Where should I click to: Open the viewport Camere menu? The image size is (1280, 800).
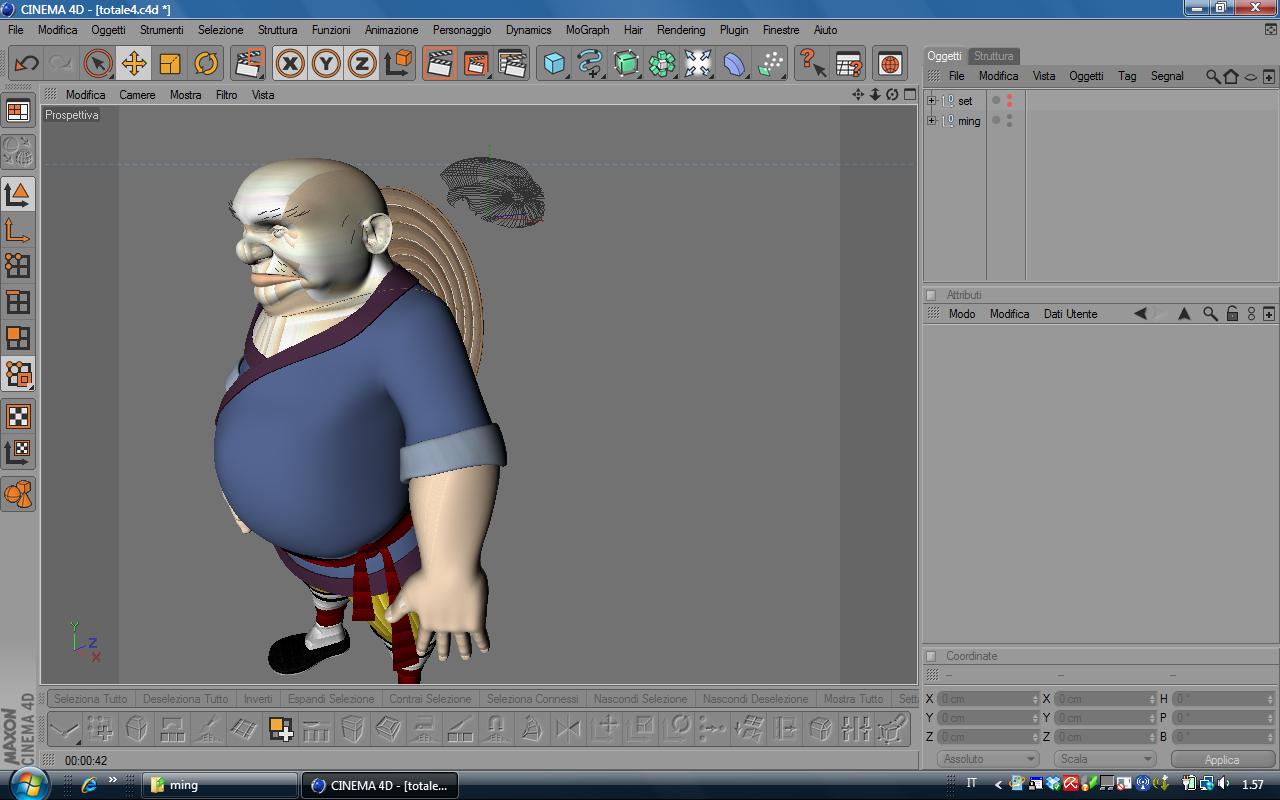tap(137, 95)
